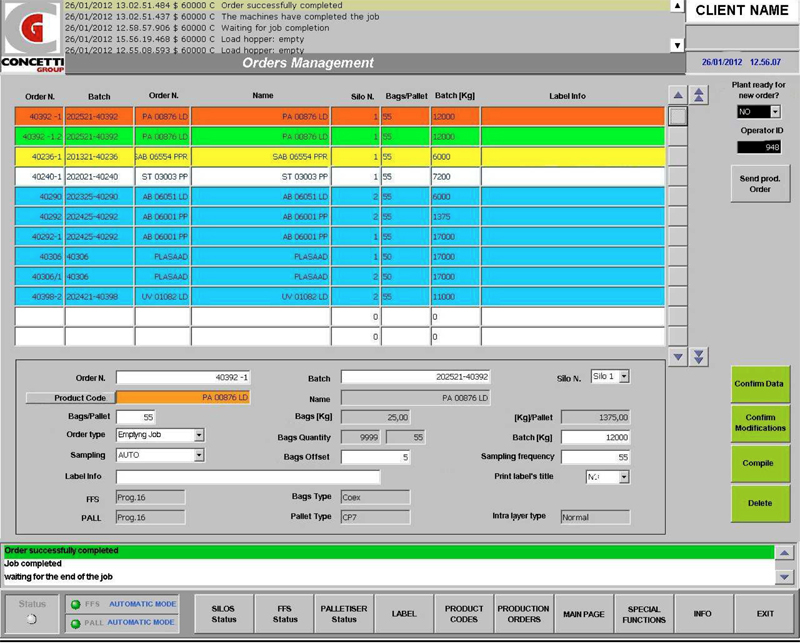Open the Print label's title dropdown

[x=624, y=477]
